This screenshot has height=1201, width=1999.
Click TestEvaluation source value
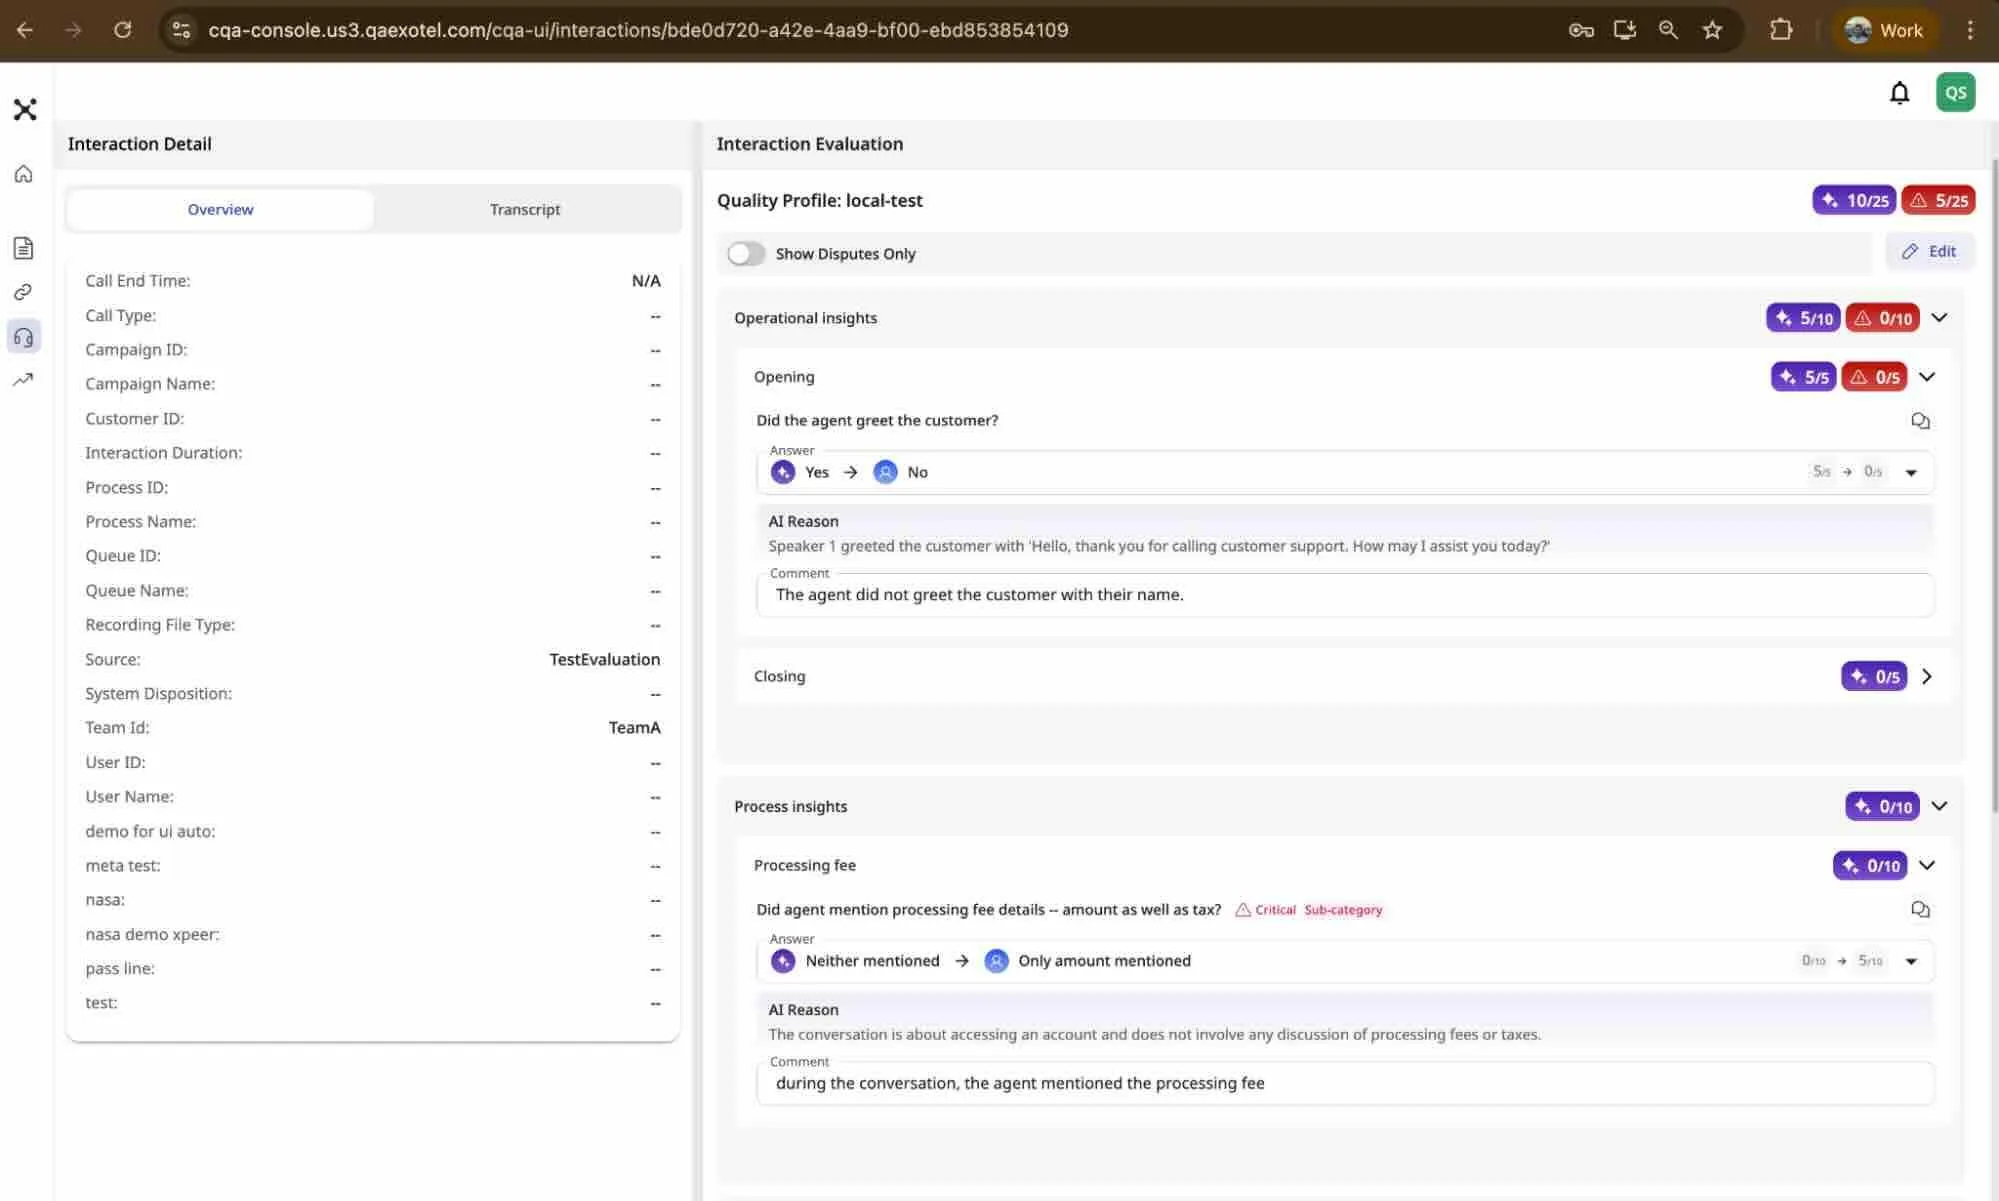604,659
